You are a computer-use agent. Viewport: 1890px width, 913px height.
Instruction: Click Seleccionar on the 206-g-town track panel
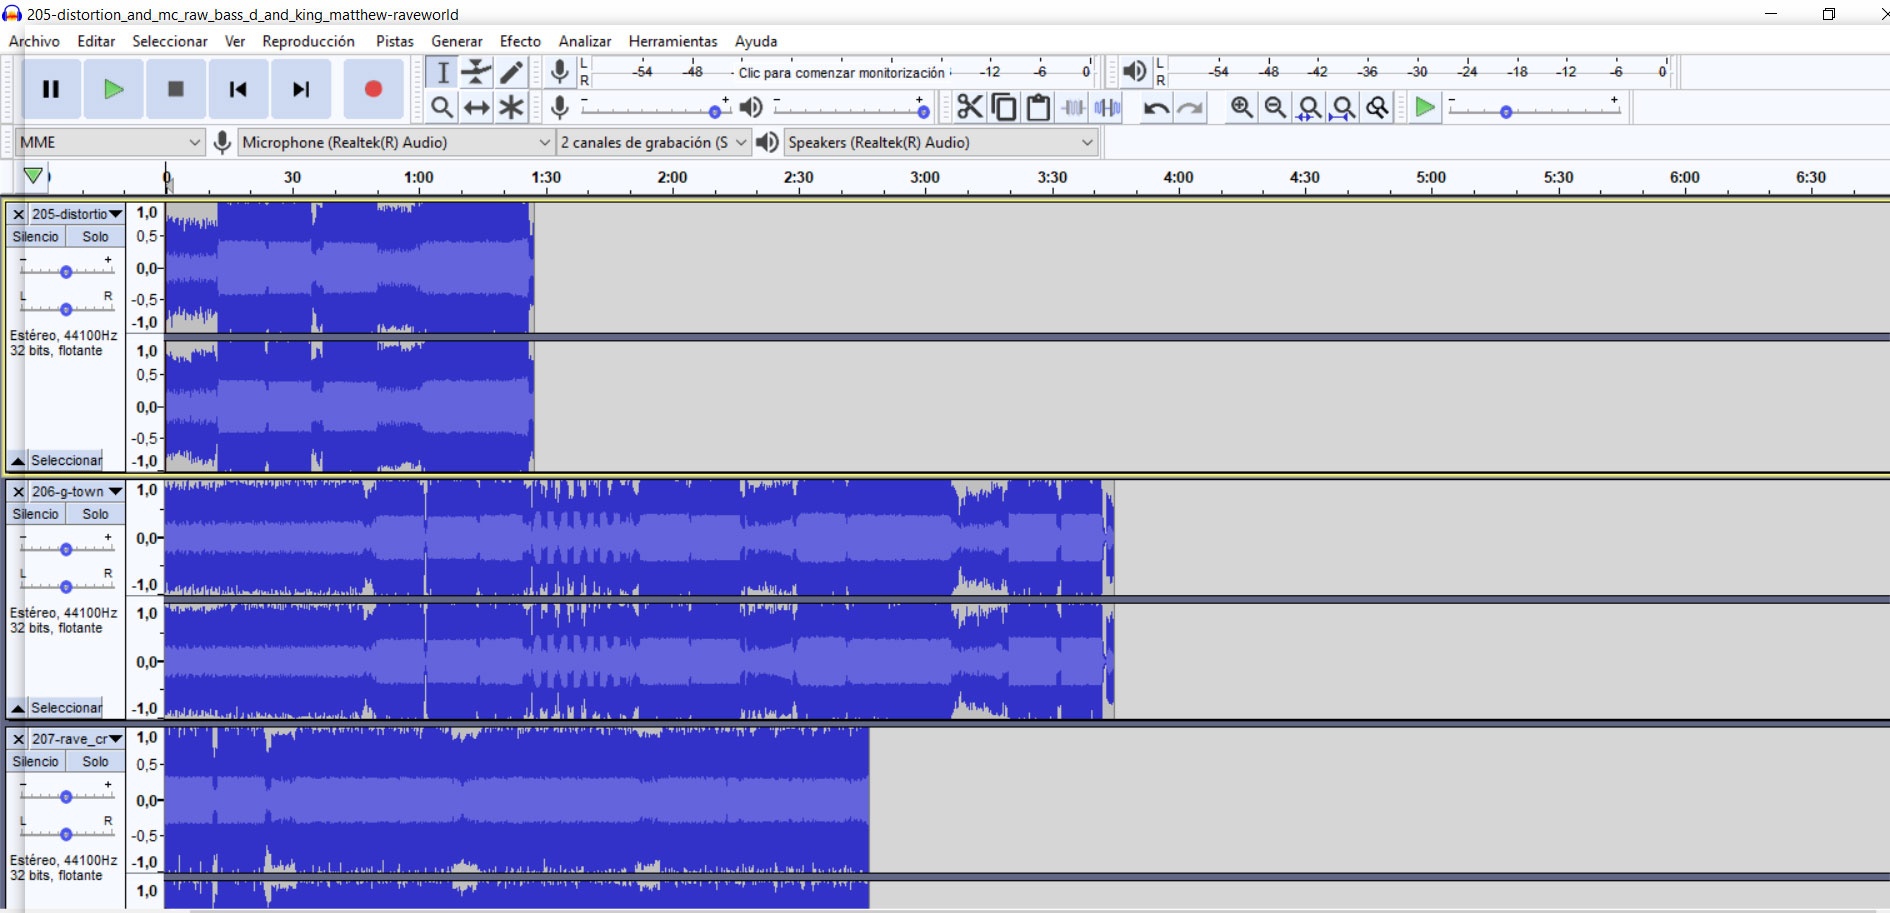tap(66, 708)
